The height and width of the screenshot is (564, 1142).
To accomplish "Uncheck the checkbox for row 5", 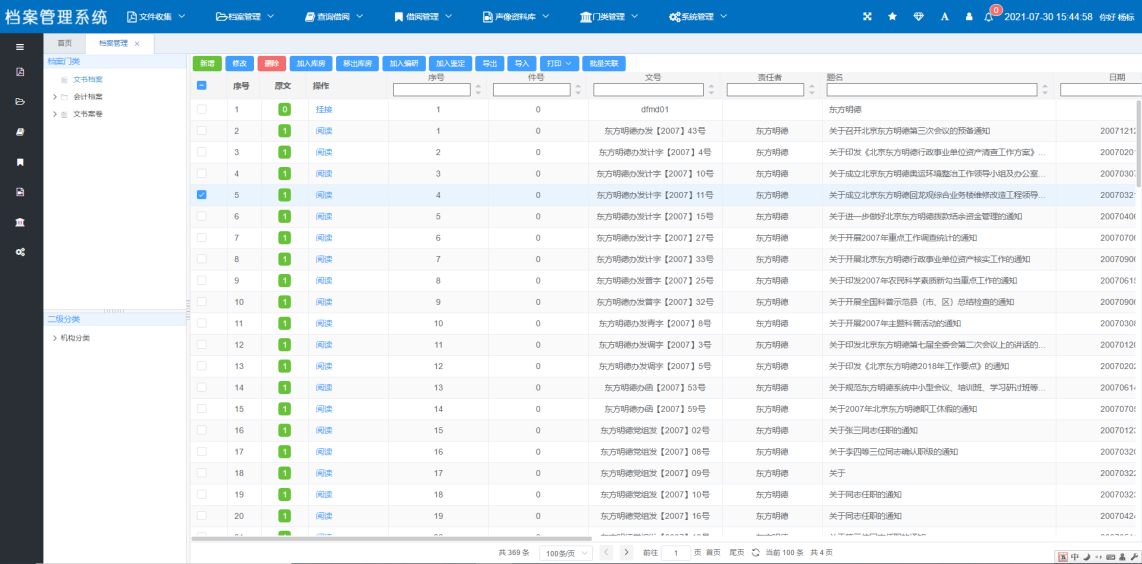I will coord(202,195).
